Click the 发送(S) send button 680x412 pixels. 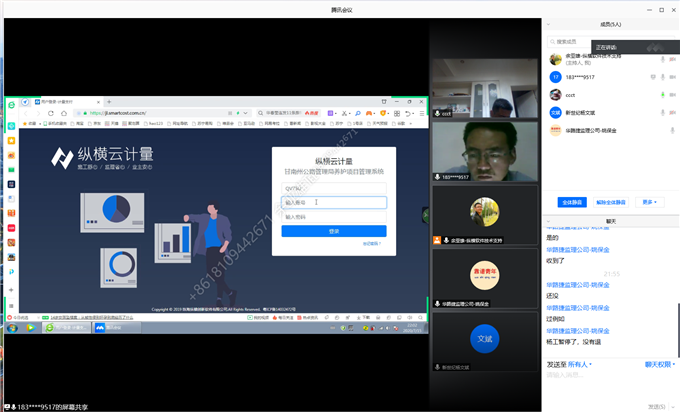tap(657, 407)
